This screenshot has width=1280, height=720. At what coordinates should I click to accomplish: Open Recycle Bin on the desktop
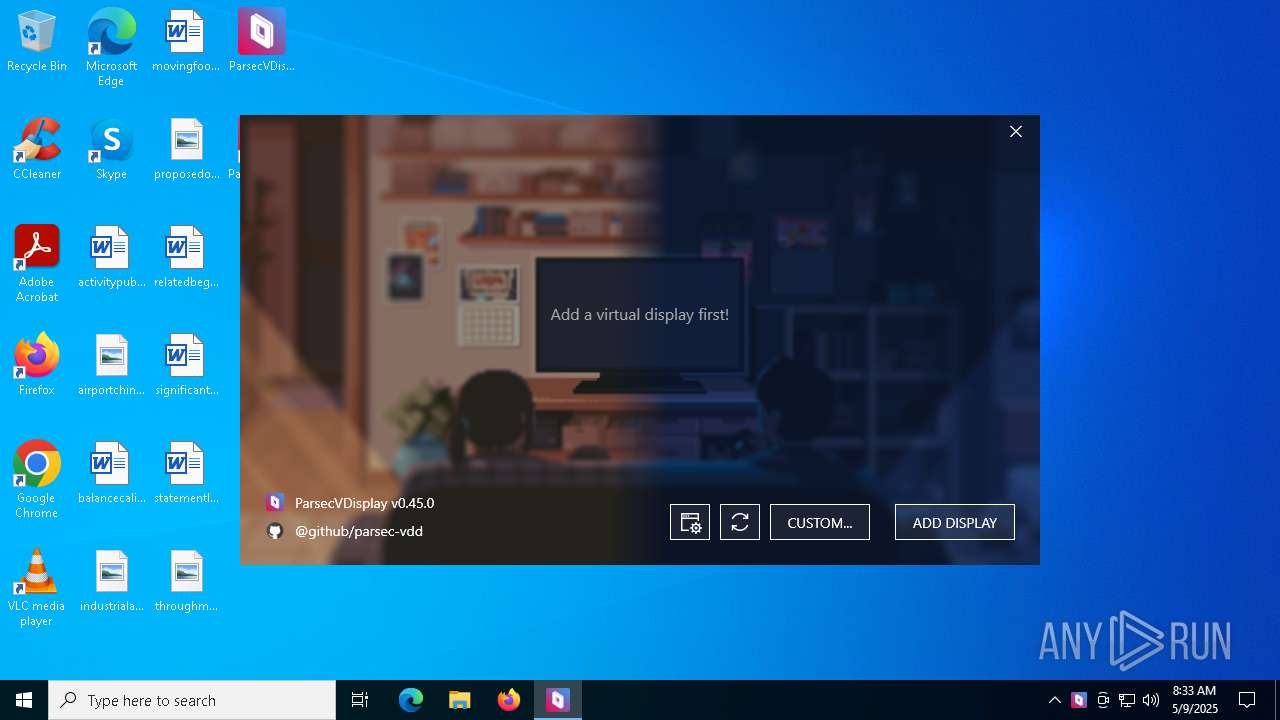(x=37, y=41)
